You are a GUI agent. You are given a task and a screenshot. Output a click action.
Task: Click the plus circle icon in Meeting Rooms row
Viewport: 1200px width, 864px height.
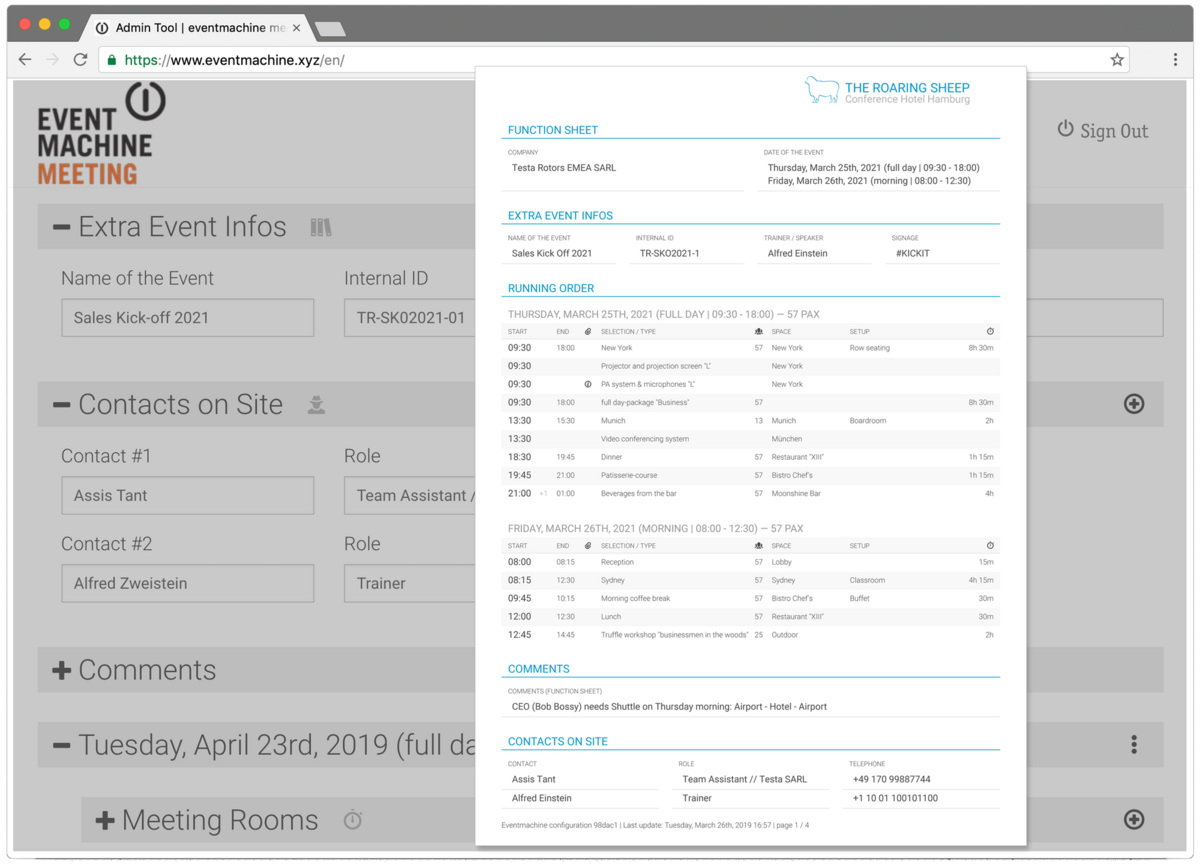coord(1134,820)
